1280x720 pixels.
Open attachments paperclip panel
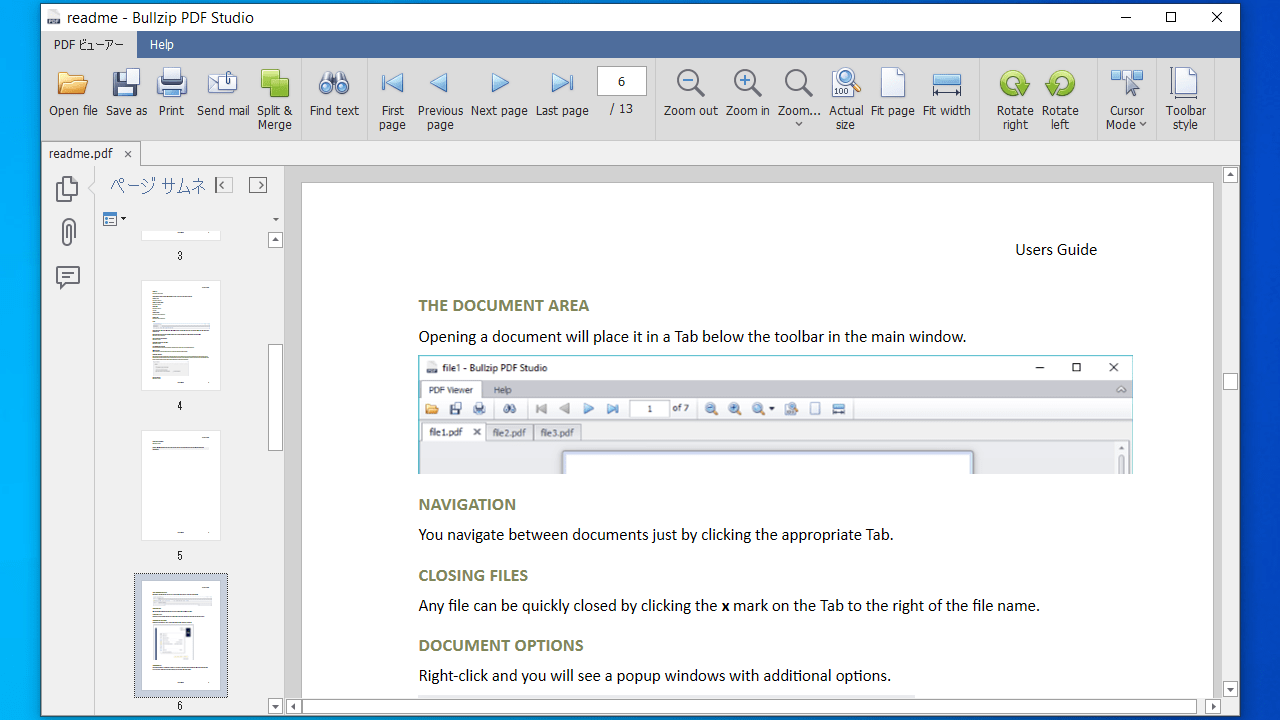[x=67, y=233]
